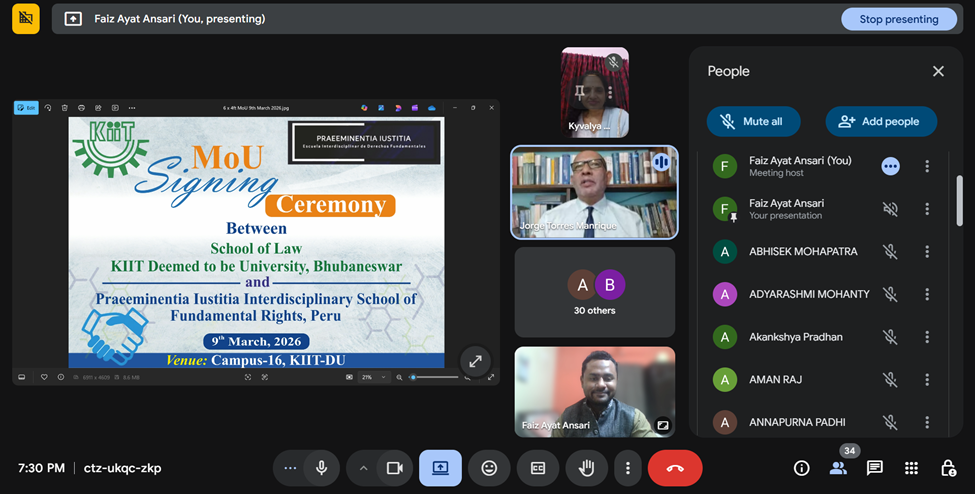
Task: Click Stop presenting
Action: (899, 19)
